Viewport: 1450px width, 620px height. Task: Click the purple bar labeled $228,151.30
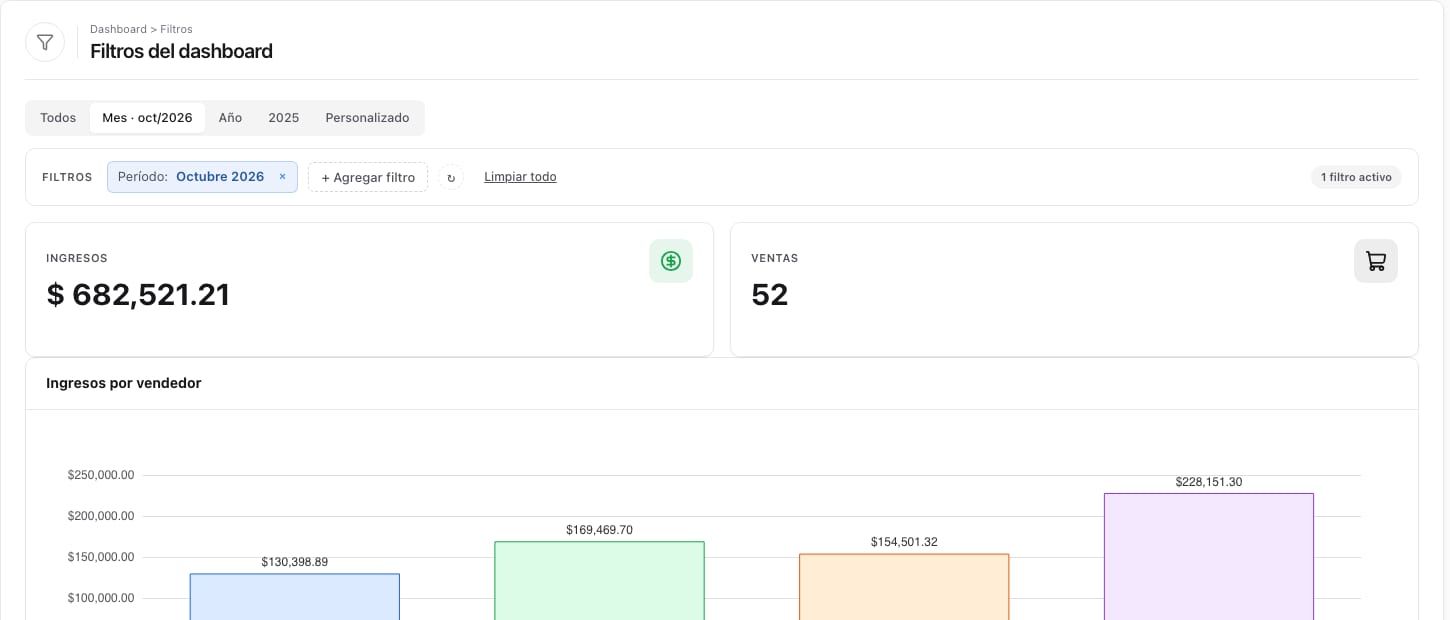click(x=1209, y=557)
